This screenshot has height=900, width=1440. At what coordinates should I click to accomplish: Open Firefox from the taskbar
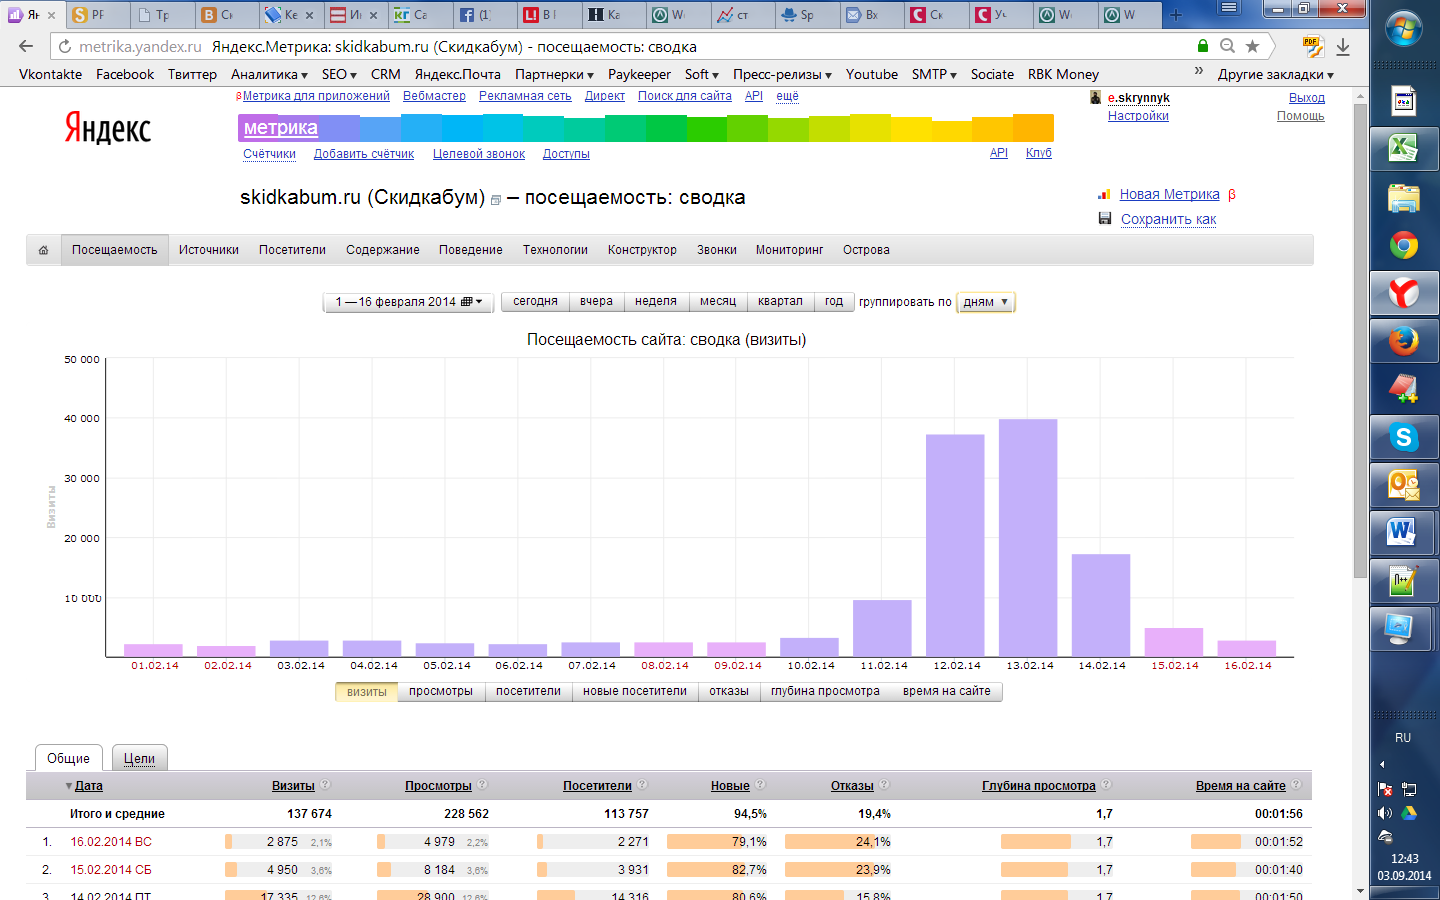pos(1404,341)
